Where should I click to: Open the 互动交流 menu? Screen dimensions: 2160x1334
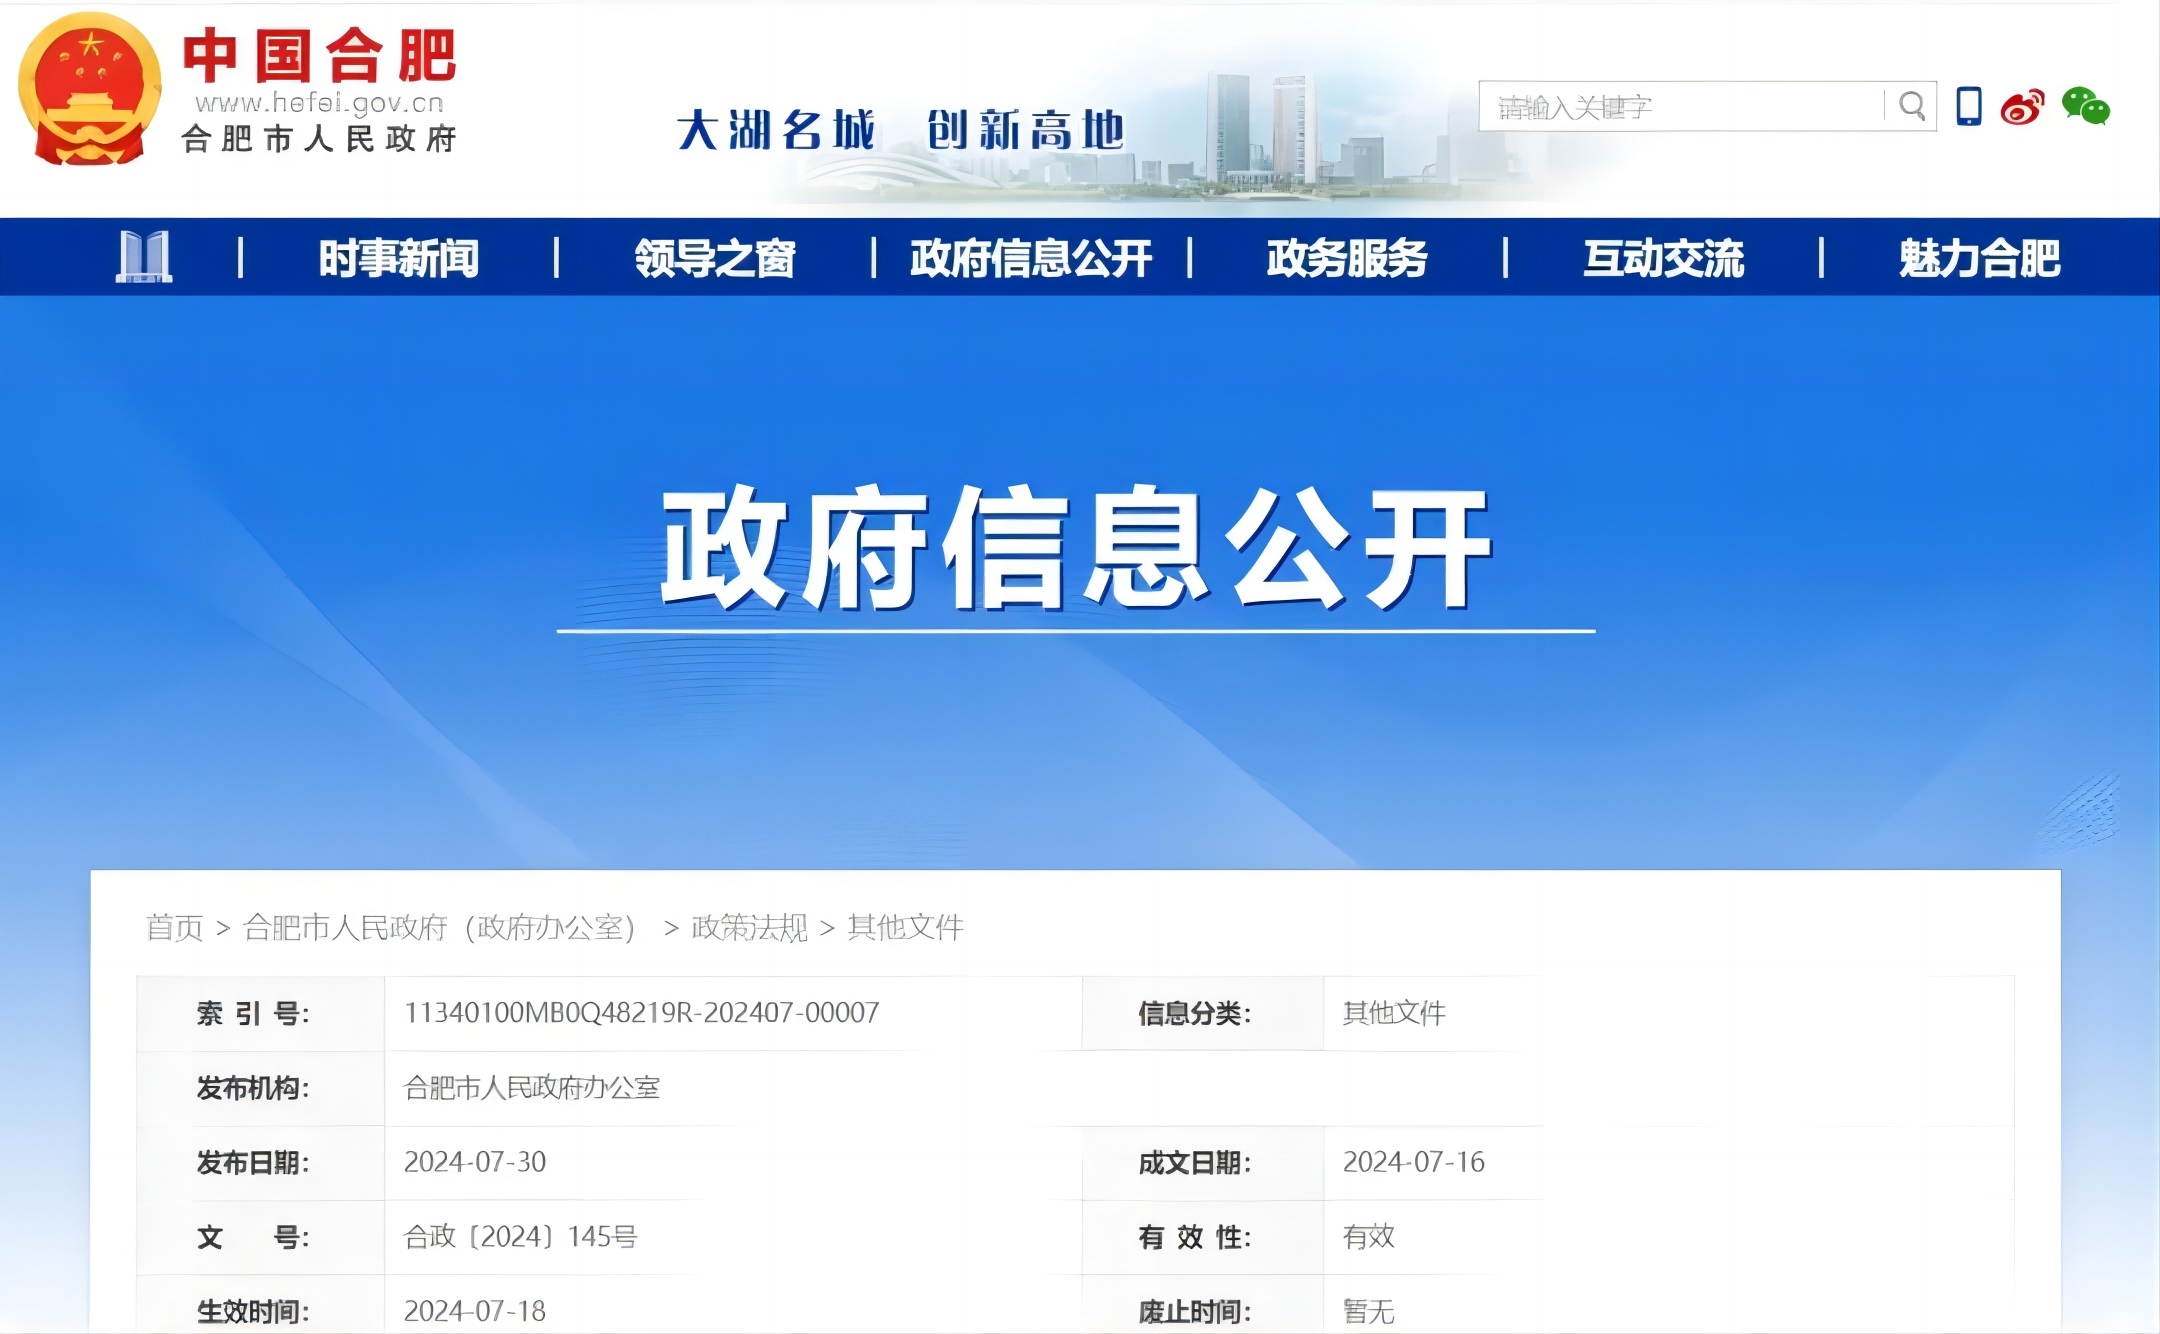pyautogui.click(x=1663, y=258)
